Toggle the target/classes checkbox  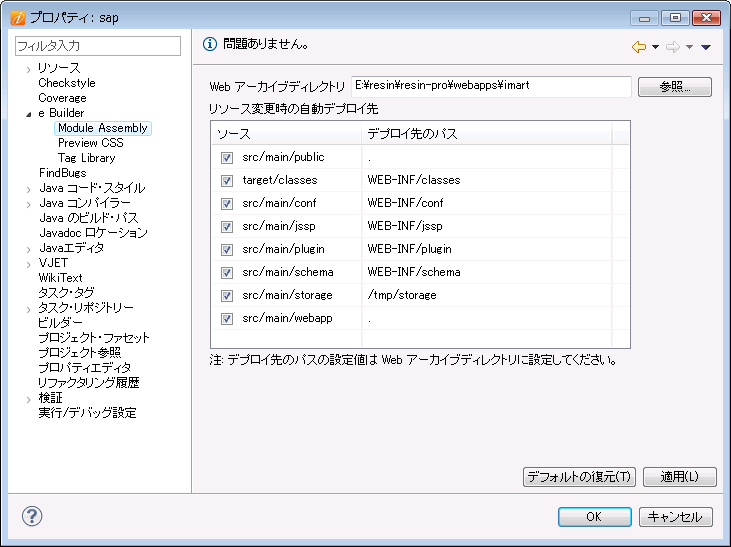tap(227, 180)
